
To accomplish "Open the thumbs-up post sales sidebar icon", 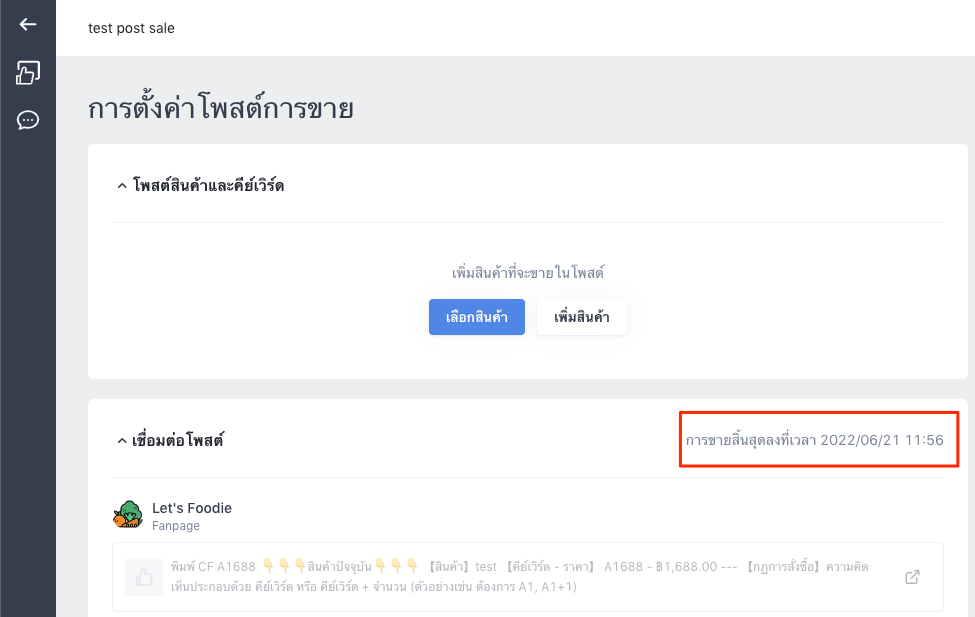I will click(27, 72).
